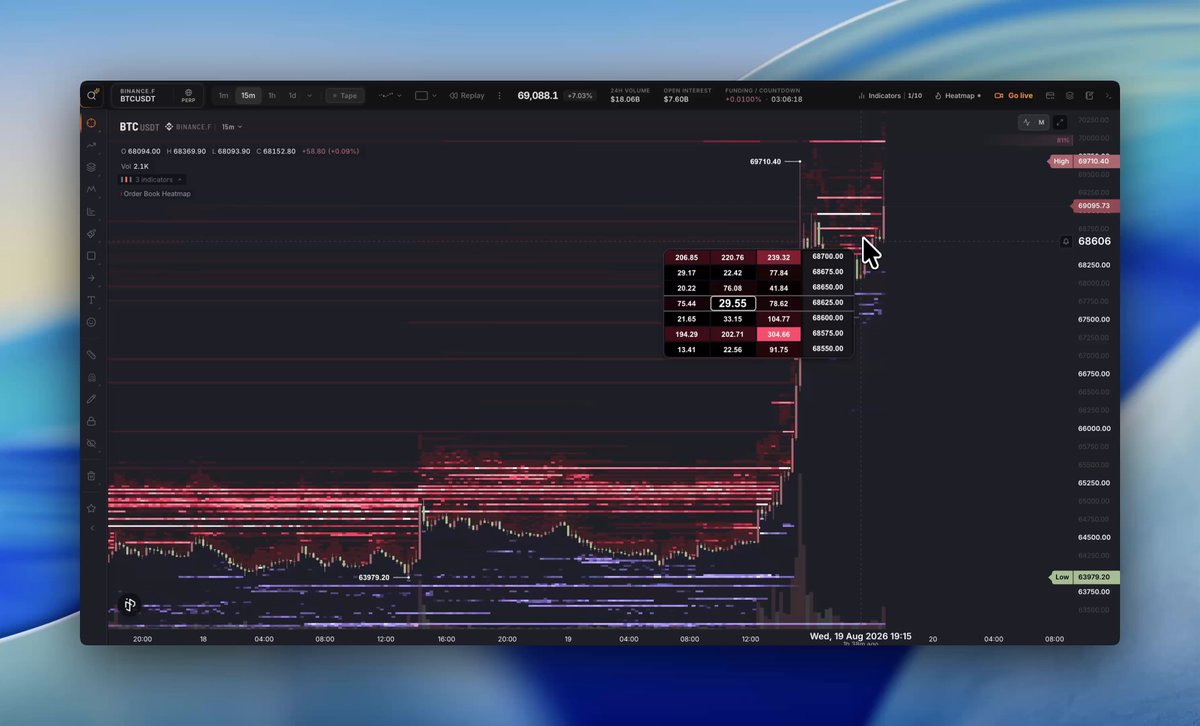Expand the more timeframes dropdown arrow

tap(309, 96)
